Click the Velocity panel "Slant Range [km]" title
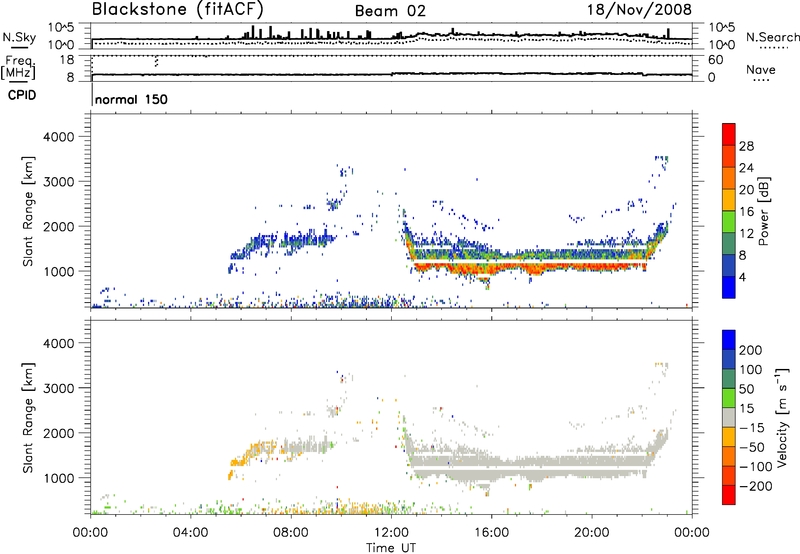The height and width of the screenshot is (554, 800). coord(28,417)
